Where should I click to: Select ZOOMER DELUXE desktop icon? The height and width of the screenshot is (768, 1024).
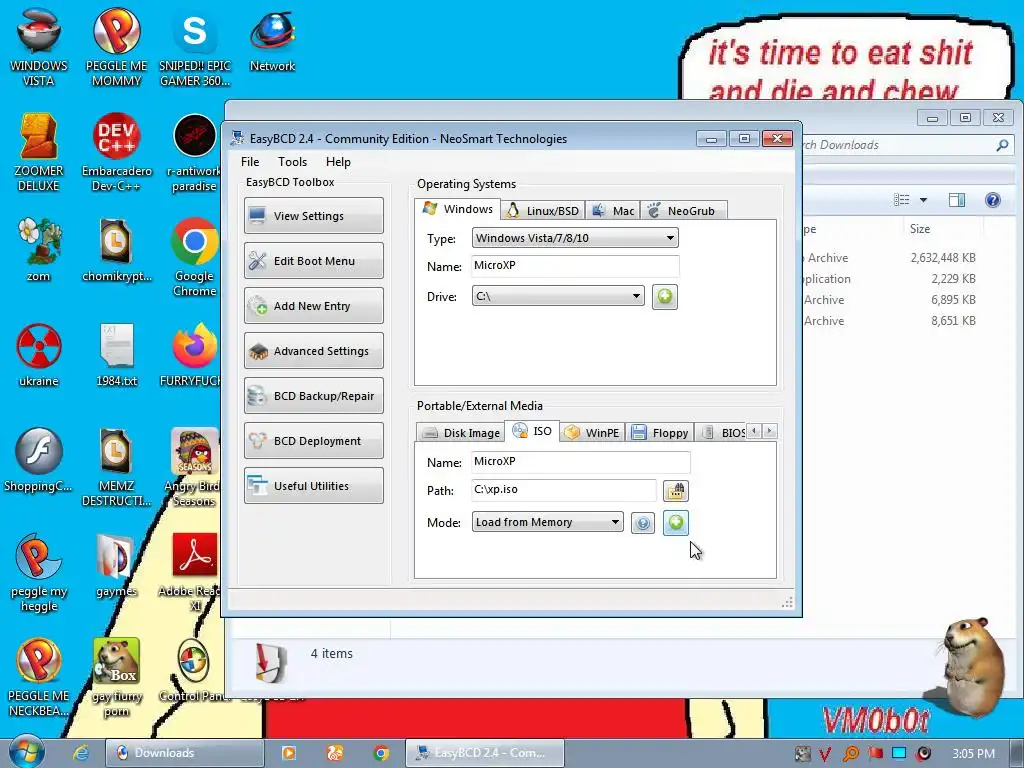[39, 153]
